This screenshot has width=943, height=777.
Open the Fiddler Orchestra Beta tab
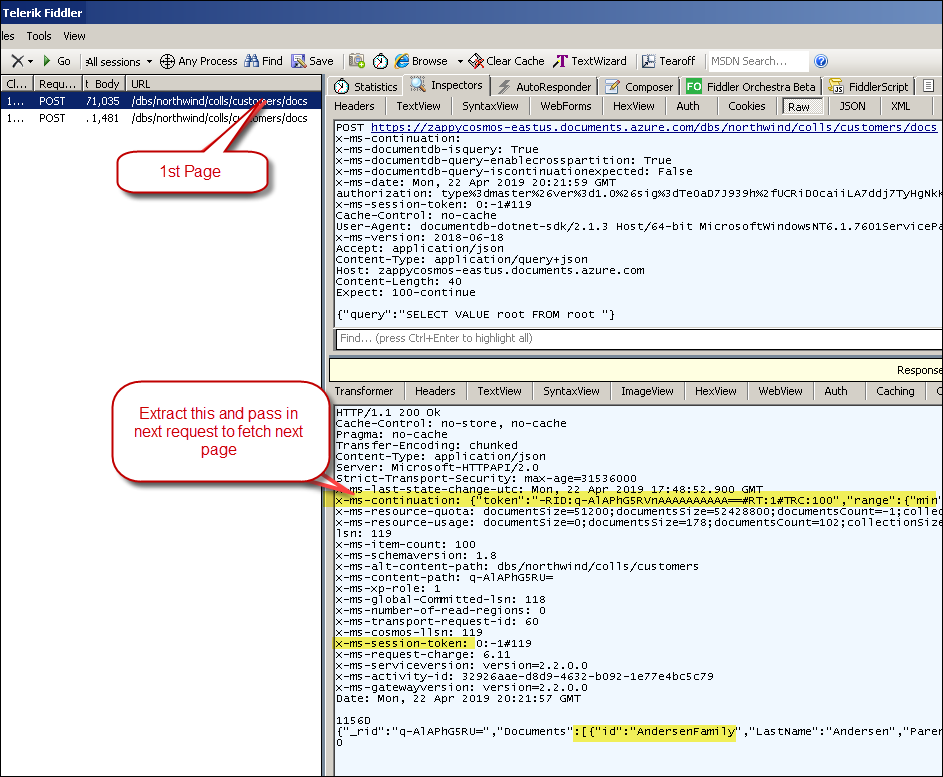(x=751, y=87)
